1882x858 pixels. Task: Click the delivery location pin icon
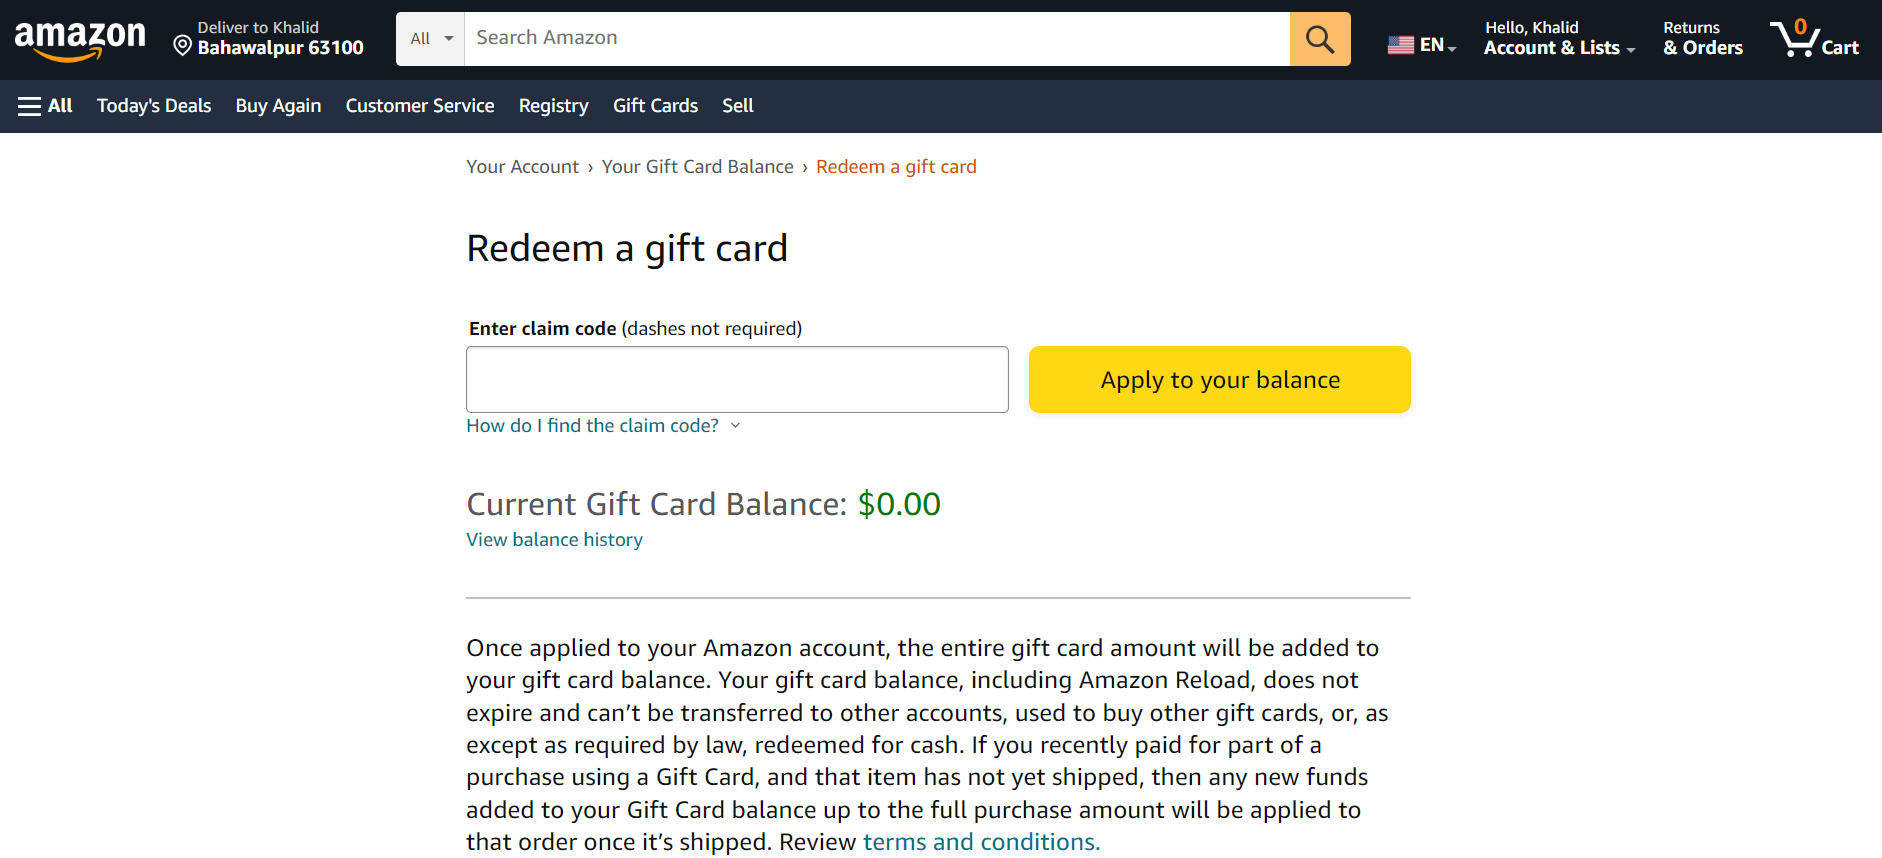click(x=182, y=46)
